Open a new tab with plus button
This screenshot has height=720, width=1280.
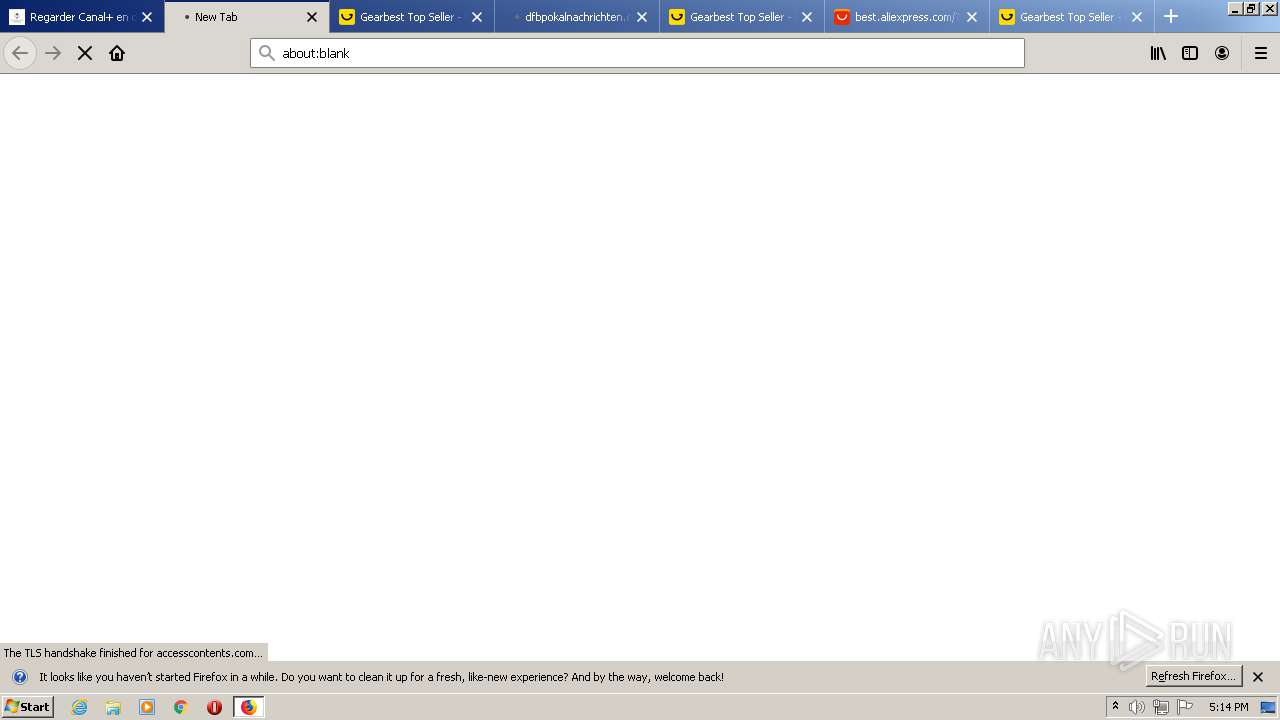pos(1171,17)
